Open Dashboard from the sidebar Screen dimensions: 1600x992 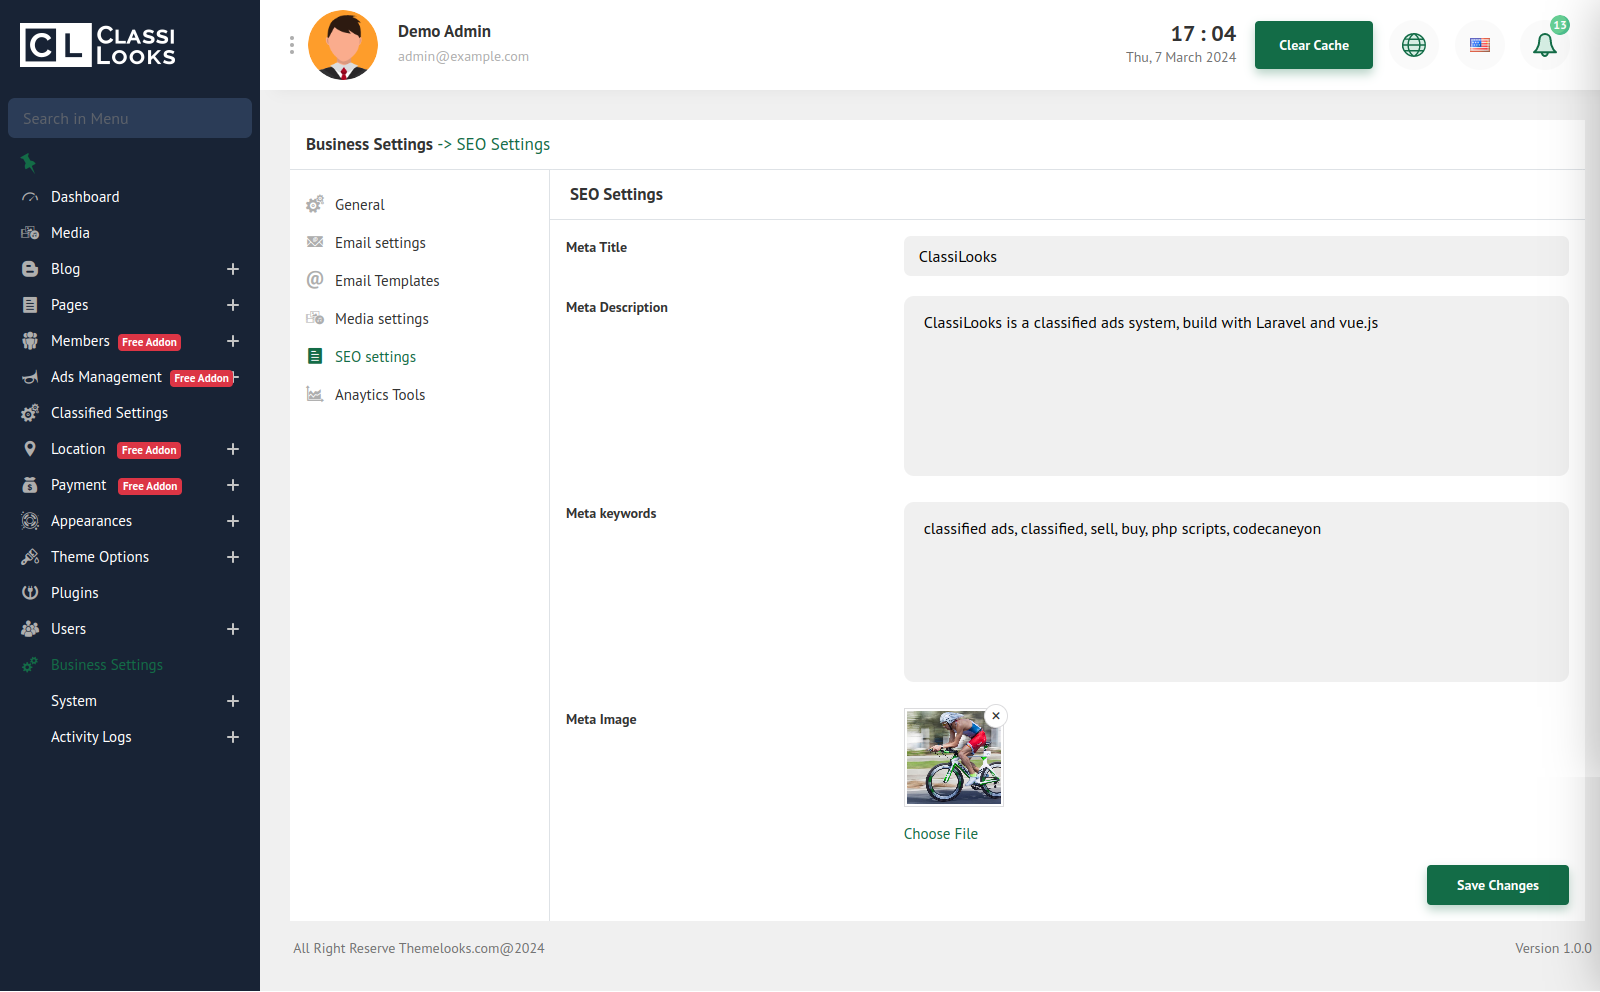point(85,197)
